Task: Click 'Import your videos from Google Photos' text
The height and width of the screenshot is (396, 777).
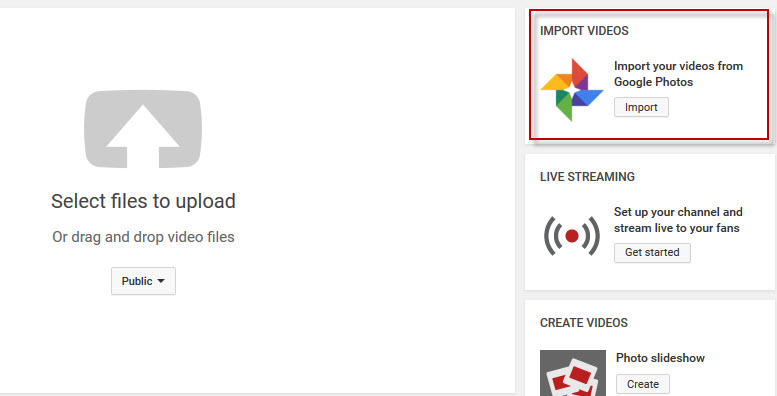Action: coord(678,74)
